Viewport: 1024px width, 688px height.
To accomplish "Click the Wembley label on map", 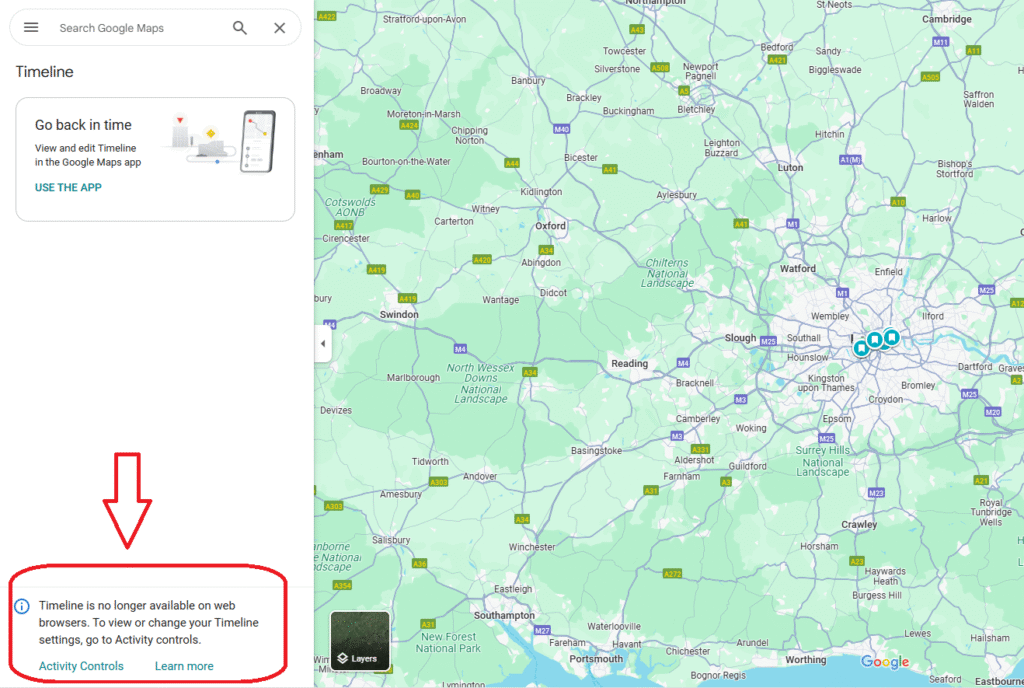I will pos(830,316).
